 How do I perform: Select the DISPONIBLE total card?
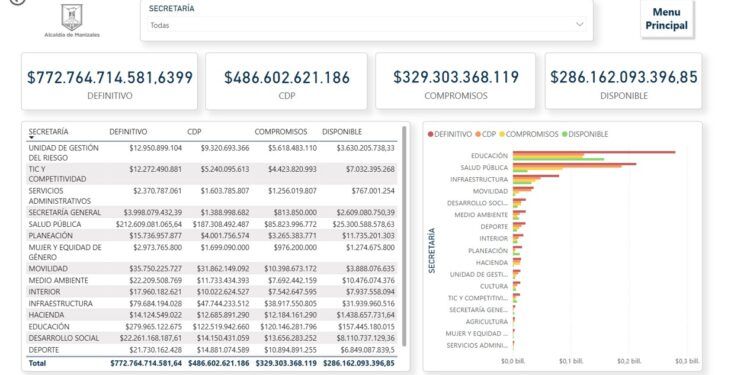624,81
